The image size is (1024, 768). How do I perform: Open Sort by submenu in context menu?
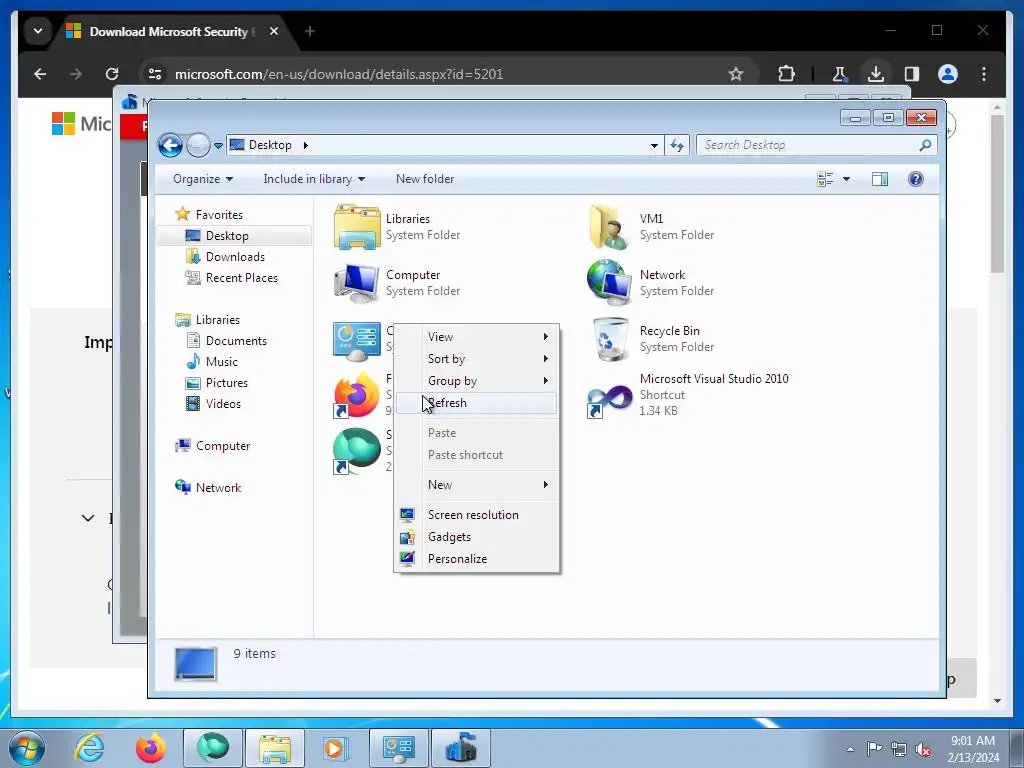point(477,359)
